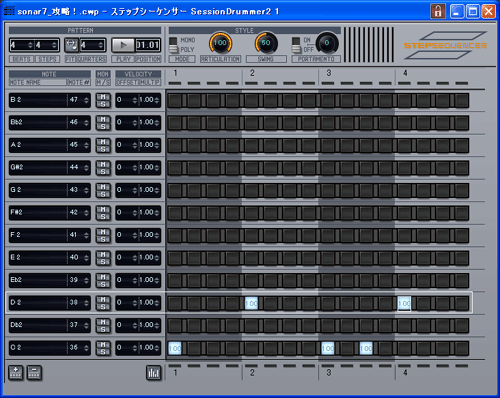The image size is (500, 398).
Task: Click the Steps per beat spinner arrows
Action: [54, 45]
